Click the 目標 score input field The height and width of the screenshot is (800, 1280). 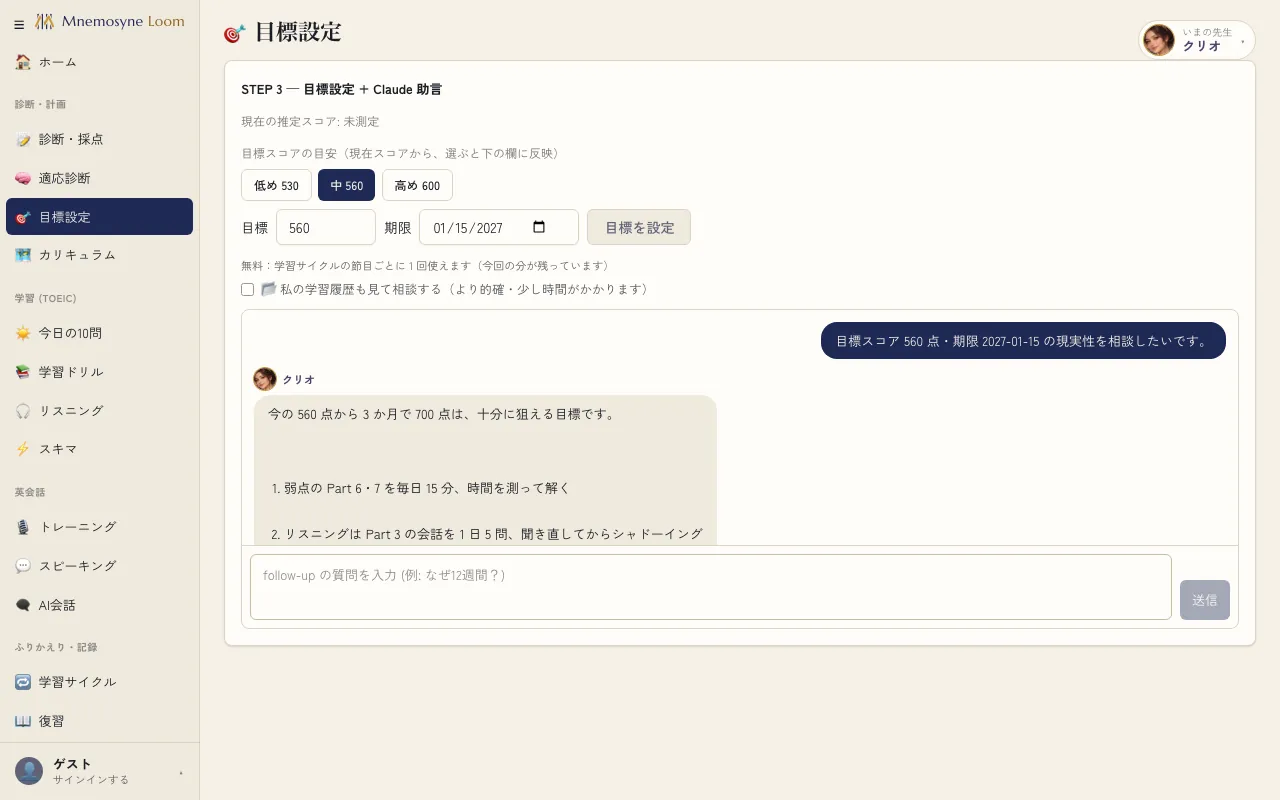click(326, 227)
